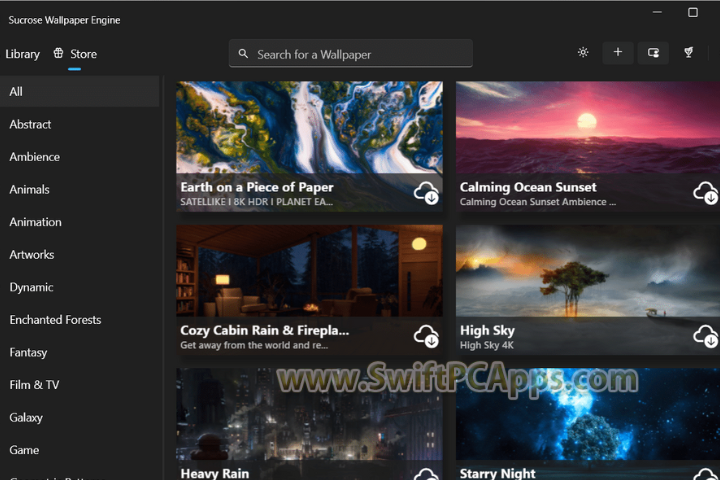Click the magnifier icon in search box

(243, 54)
